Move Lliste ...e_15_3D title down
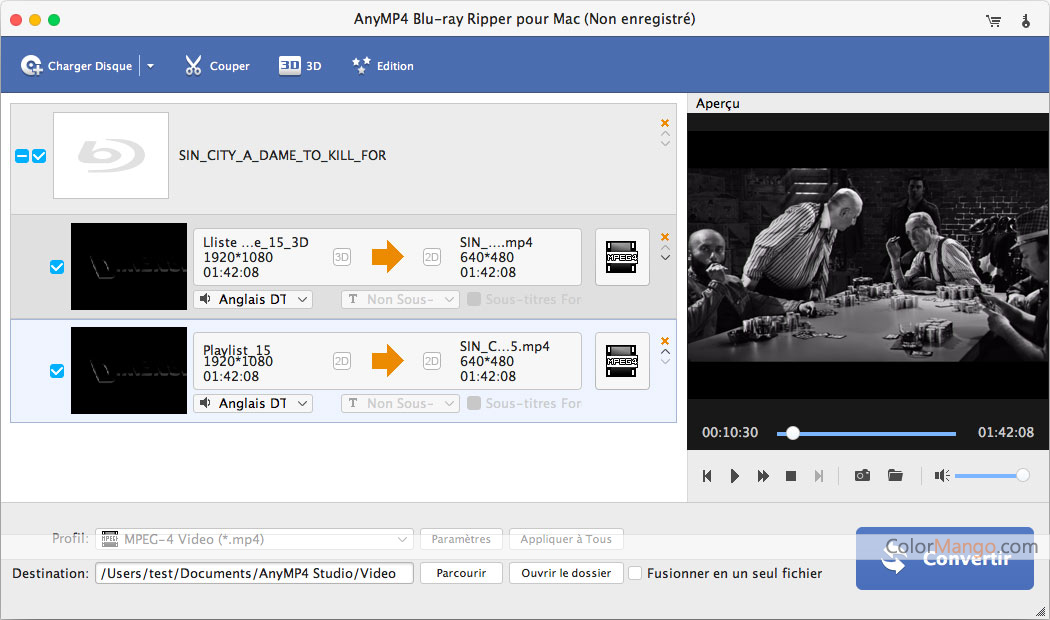 665,258
